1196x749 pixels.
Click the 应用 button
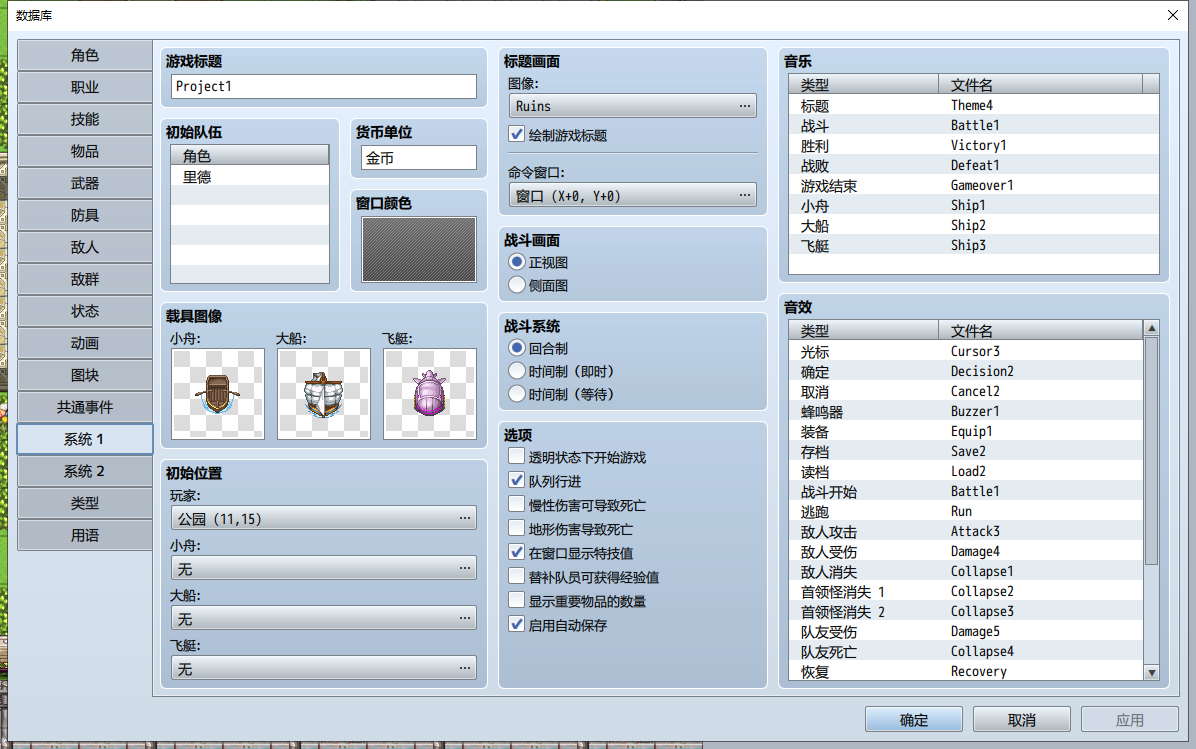pos(1130,719)
